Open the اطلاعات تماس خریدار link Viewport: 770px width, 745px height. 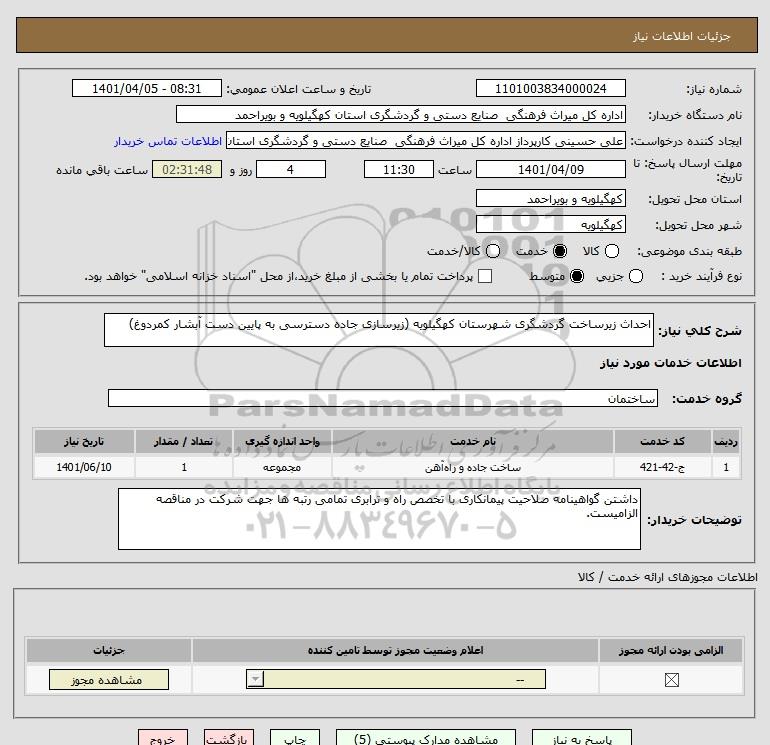(168, 141)
